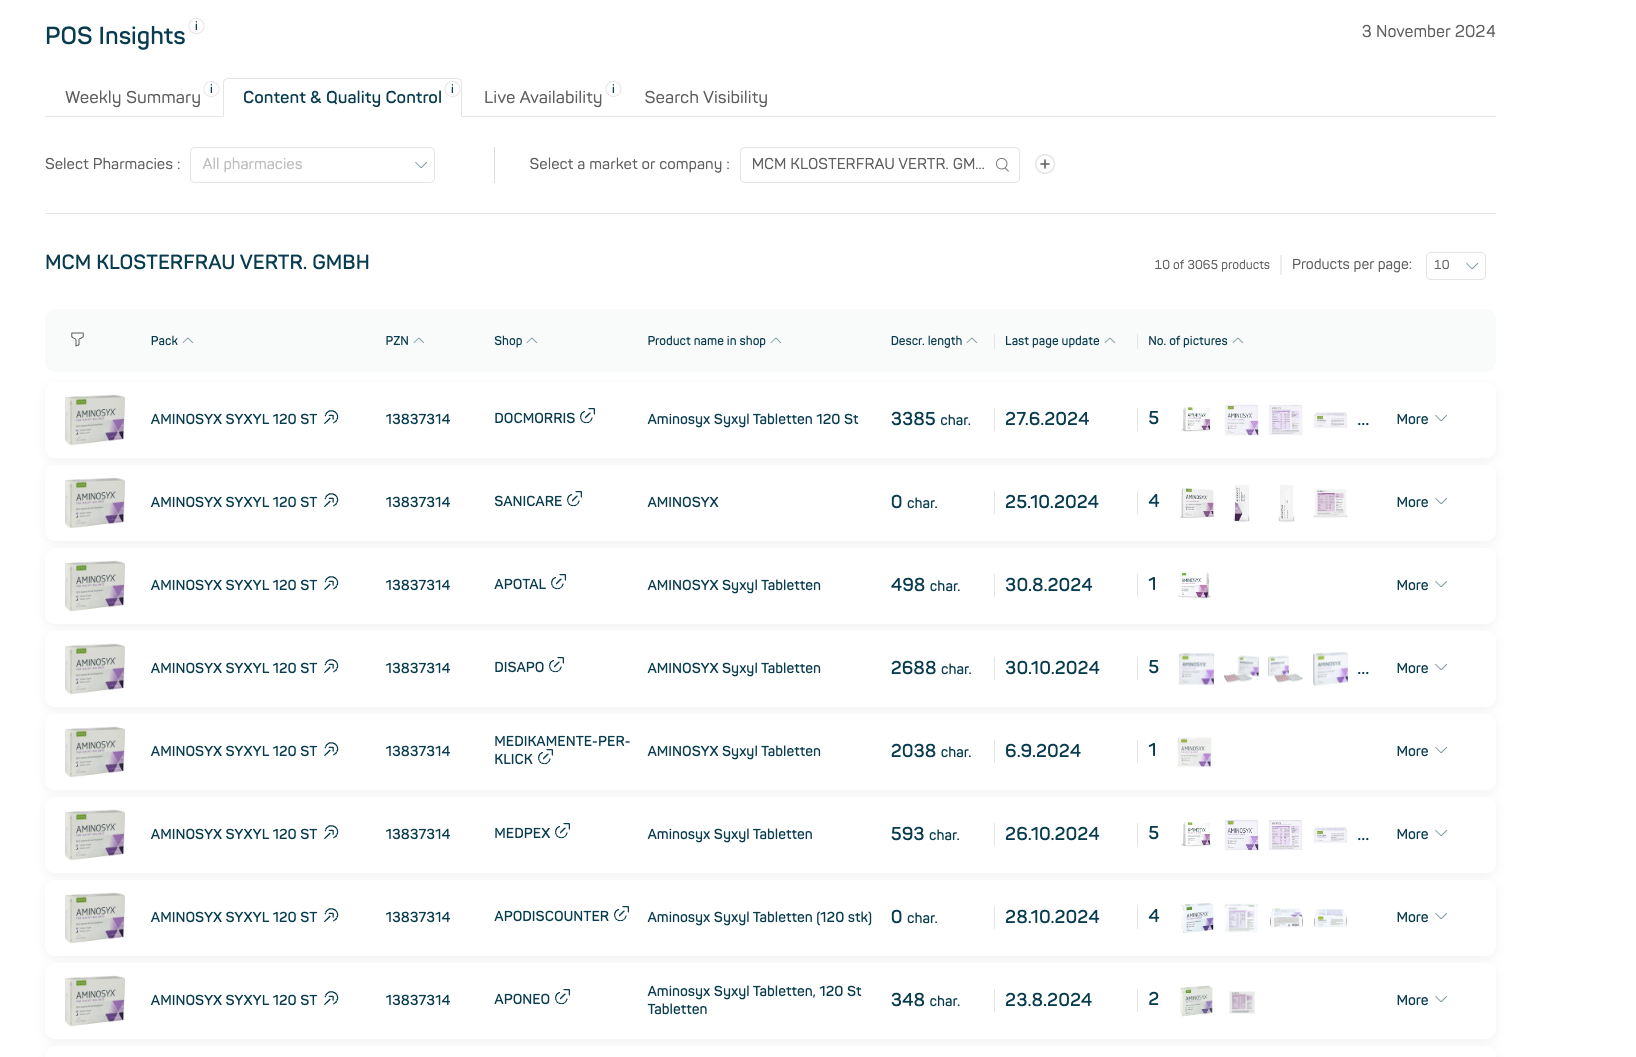
Task: Click the info icon beside Live Availability
Action: (613, 89)
